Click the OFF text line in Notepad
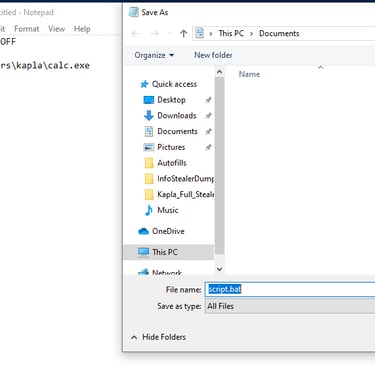 (x=8, y=42)
